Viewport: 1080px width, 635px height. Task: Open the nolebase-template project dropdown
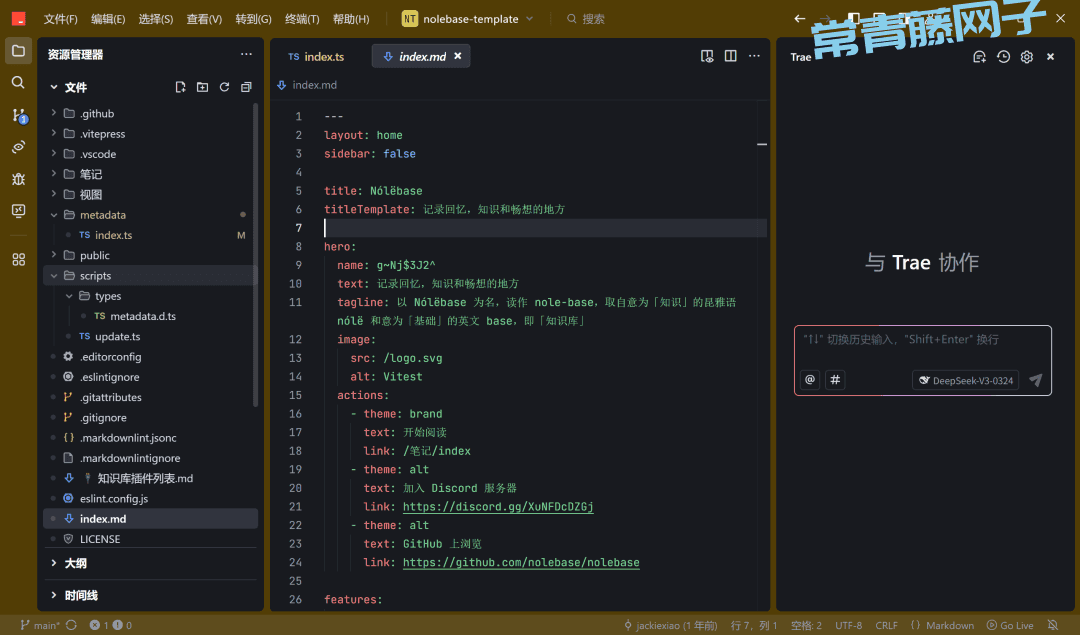pyautogui.click(x=468, y=19)
